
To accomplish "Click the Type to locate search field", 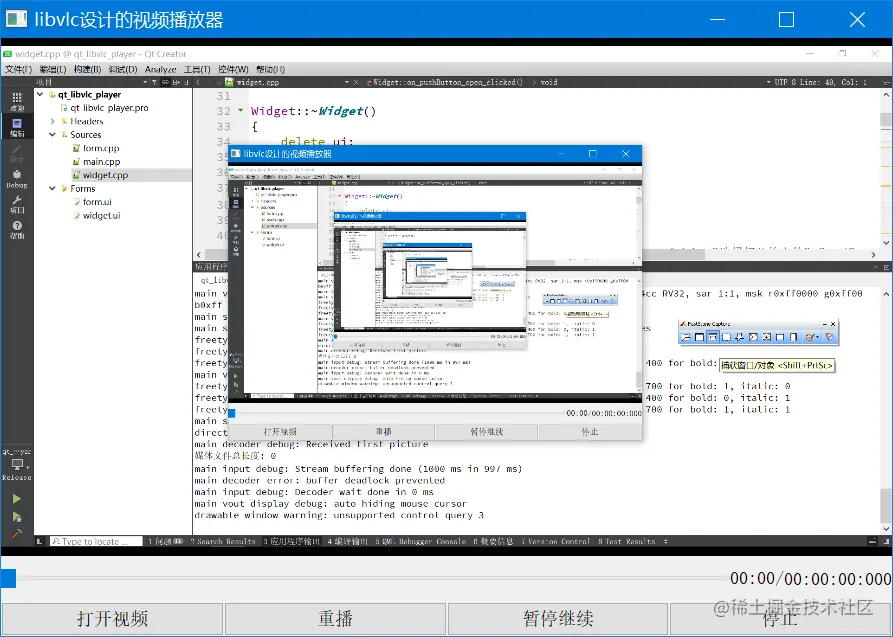I will click(x=96, y=541).
